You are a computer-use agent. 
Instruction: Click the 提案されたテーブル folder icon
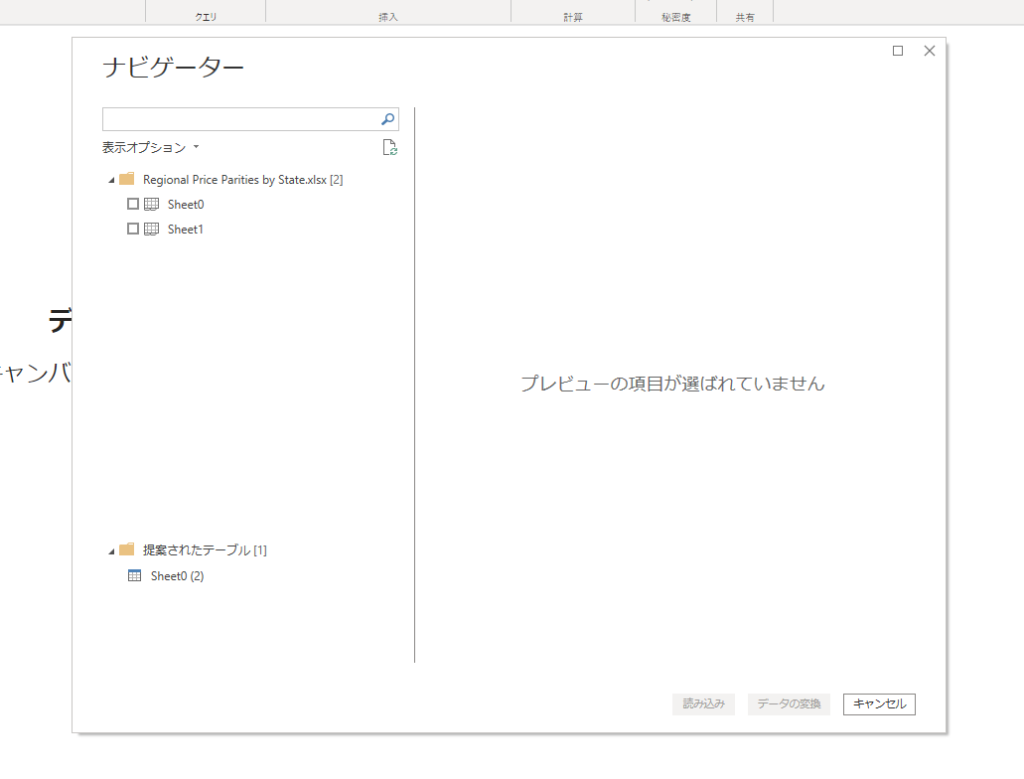tap(127, 550)
